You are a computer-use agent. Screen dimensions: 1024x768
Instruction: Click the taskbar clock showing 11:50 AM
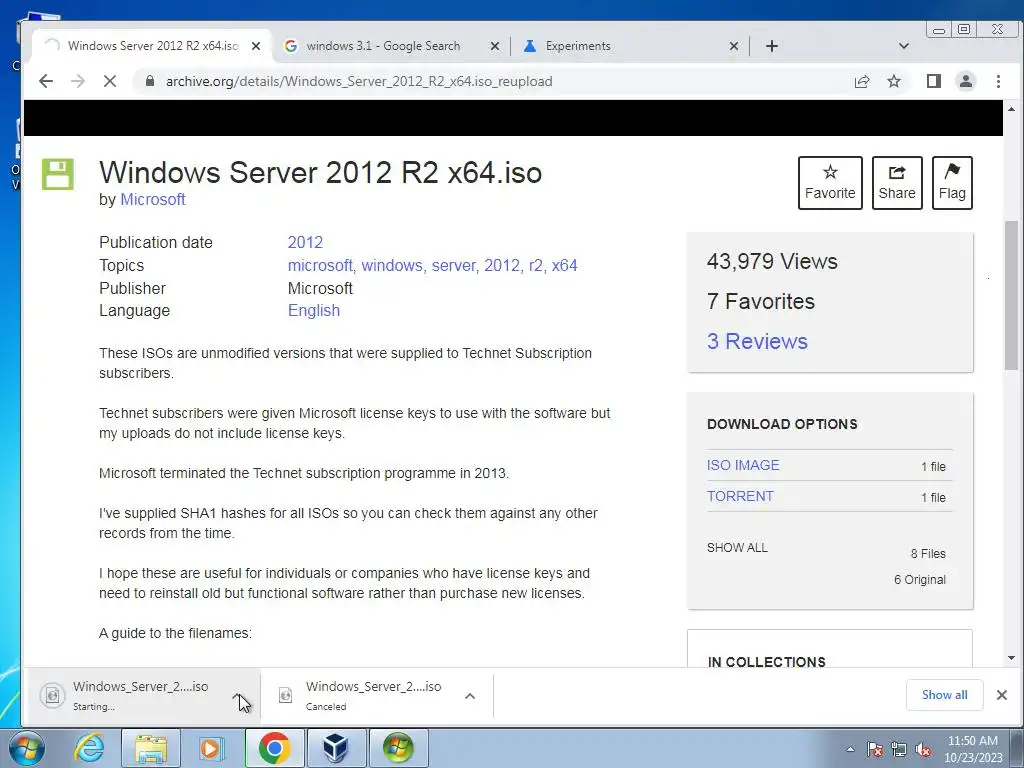point(973,749)
